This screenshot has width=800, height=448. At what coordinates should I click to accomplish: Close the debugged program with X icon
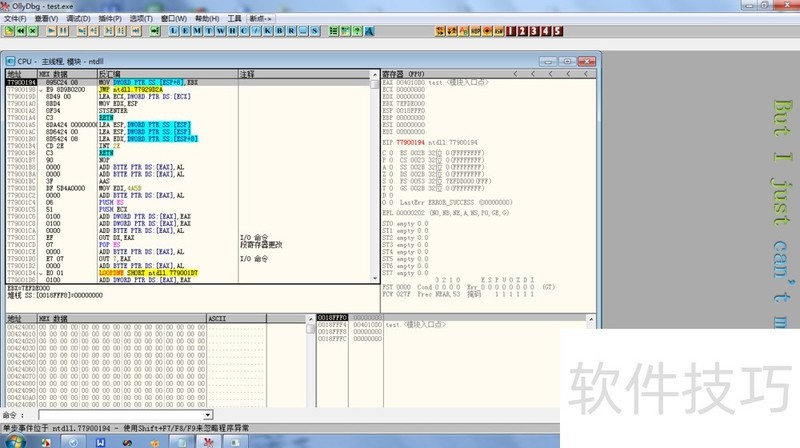33,31
